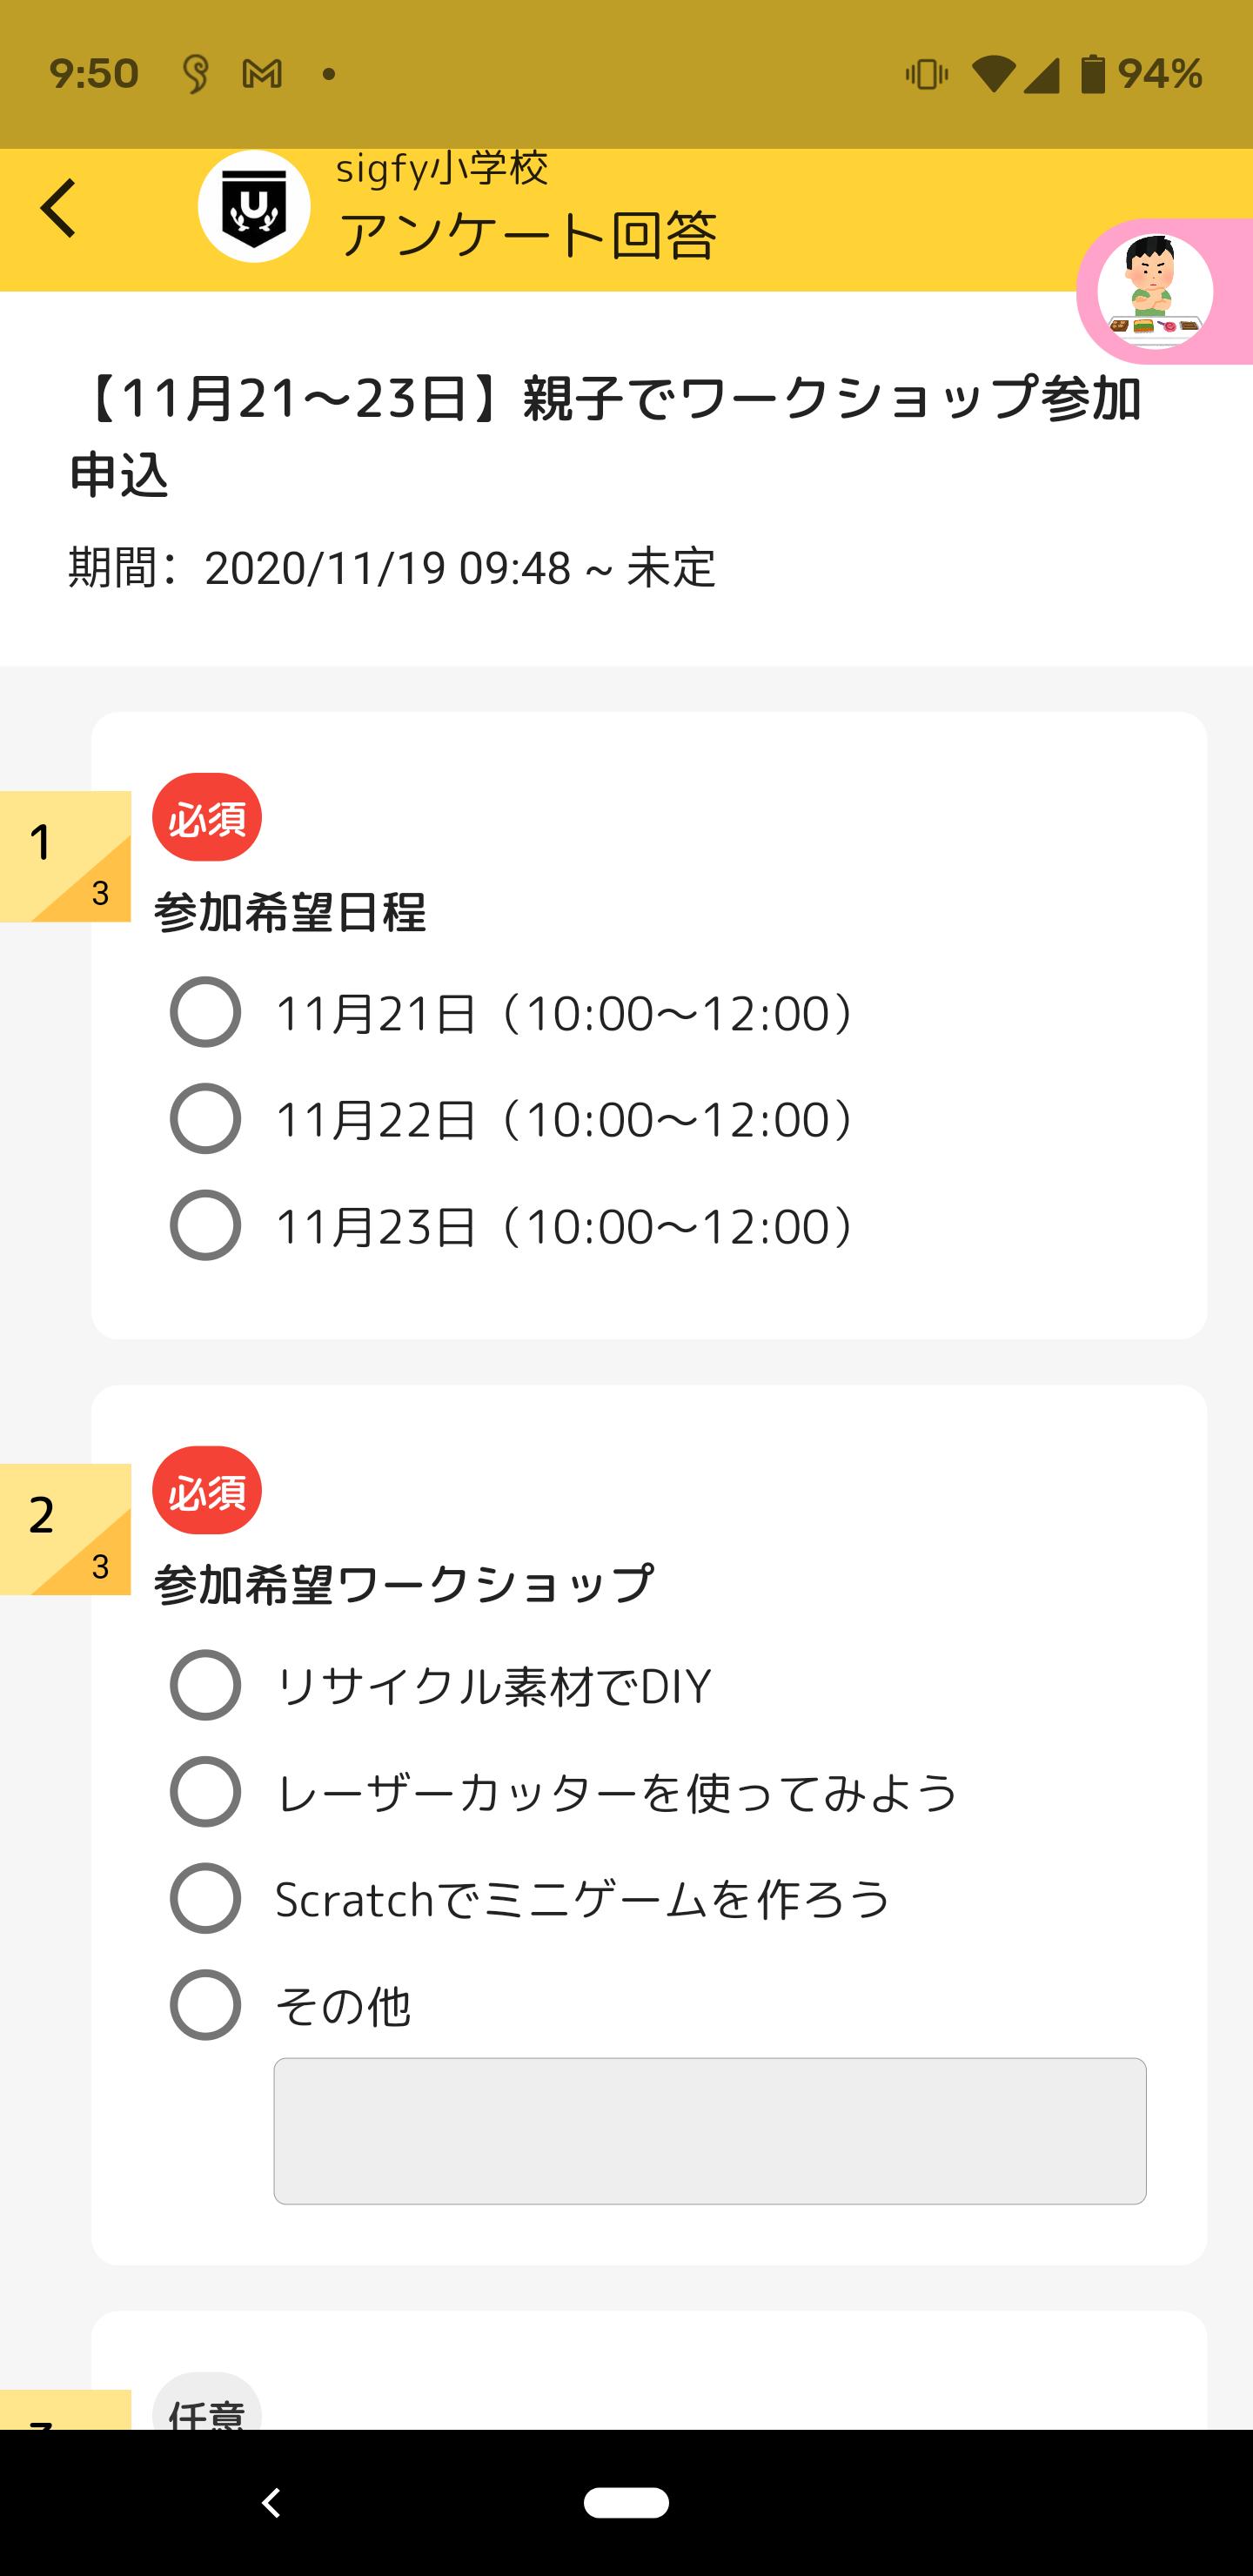Tap the question 1 number badge
Screen dimensions: 1253x2576
click(x=65, y=856)
